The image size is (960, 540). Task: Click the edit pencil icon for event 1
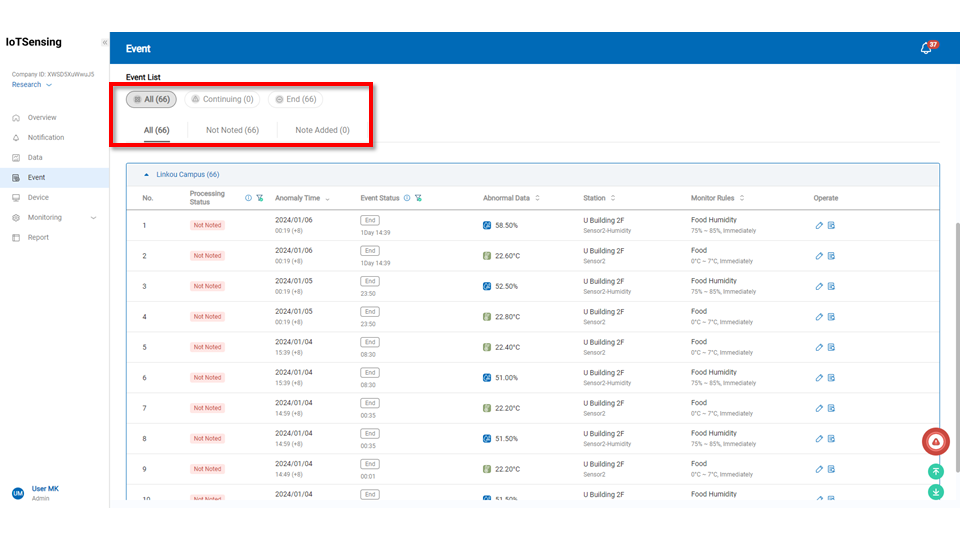tap(819, 225)
